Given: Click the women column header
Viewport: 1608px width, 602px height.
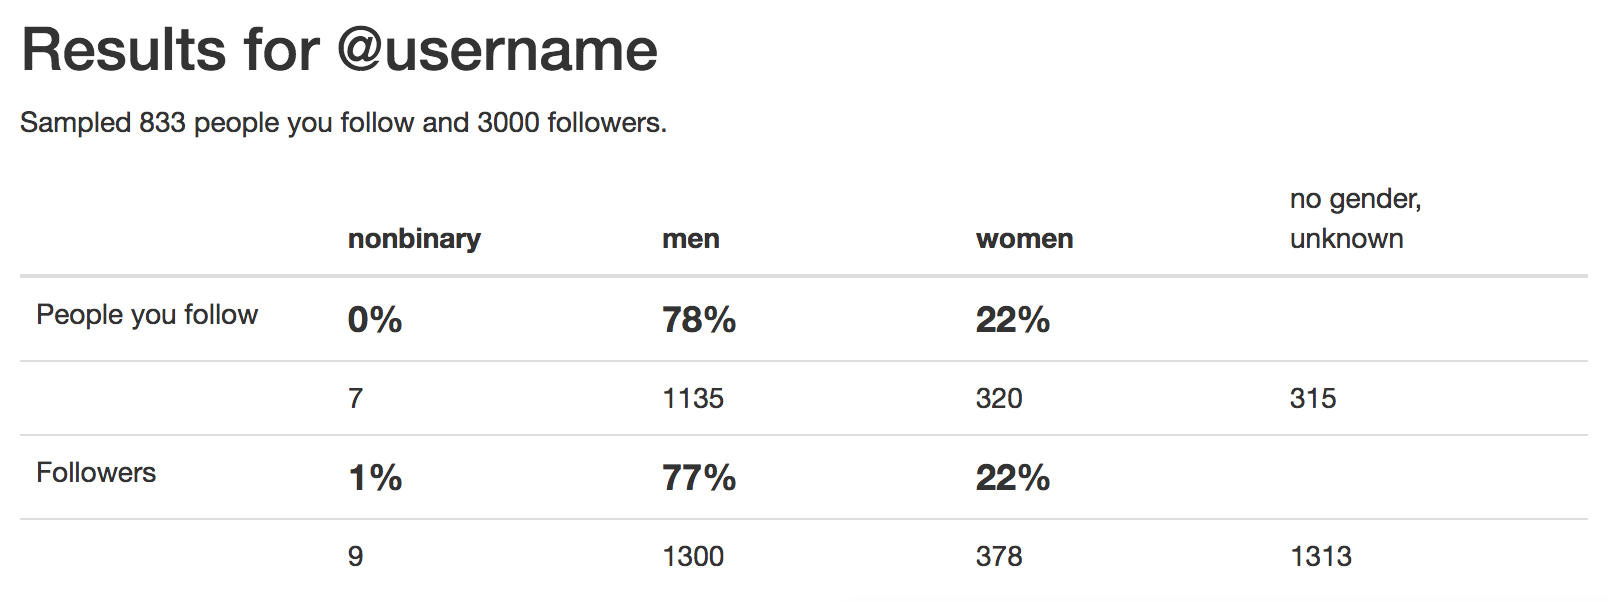Looking at the screenshot, I should 1025,239.
